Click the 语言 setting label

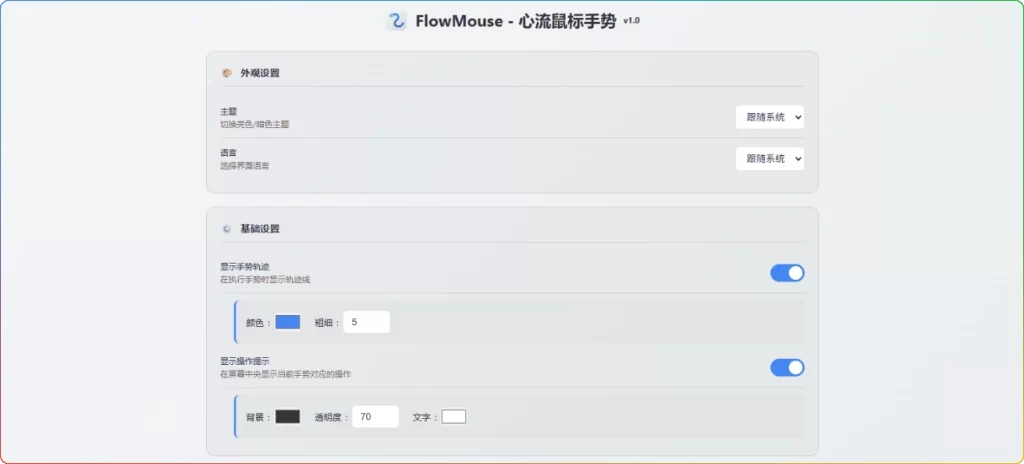[x=229, y=154]
